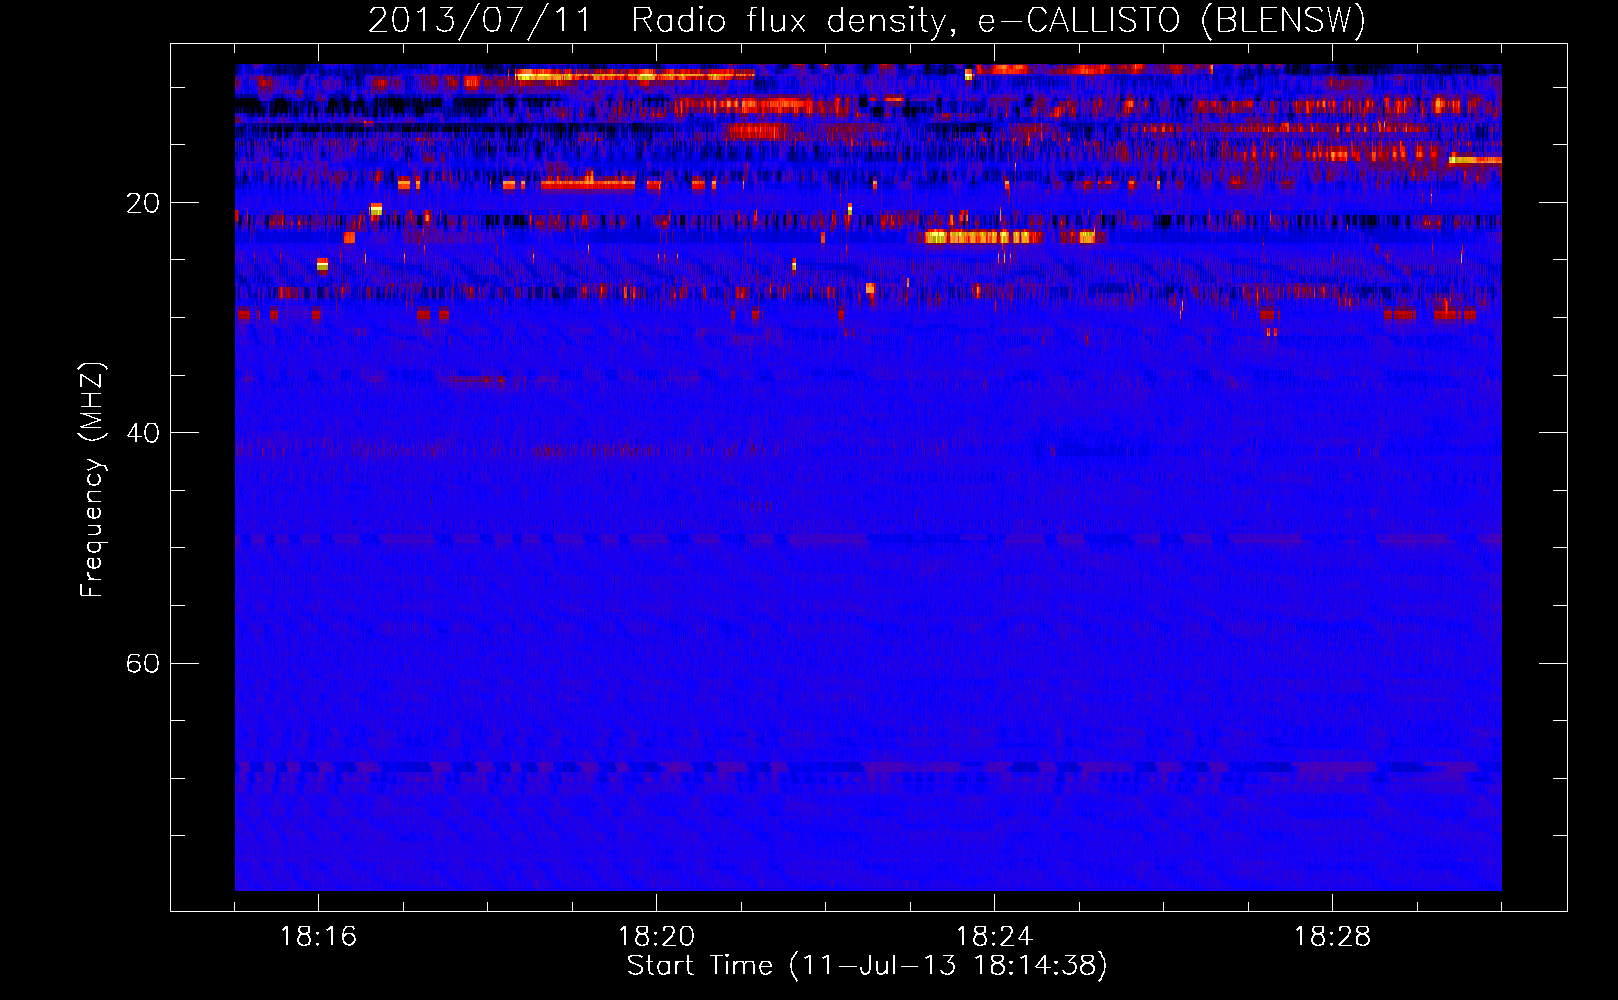Image resolution: width=1618 pixels, height=1000 pixels.
Task: Click the 'Frequency (MHZ)' axis label
Action: (92, 479)
